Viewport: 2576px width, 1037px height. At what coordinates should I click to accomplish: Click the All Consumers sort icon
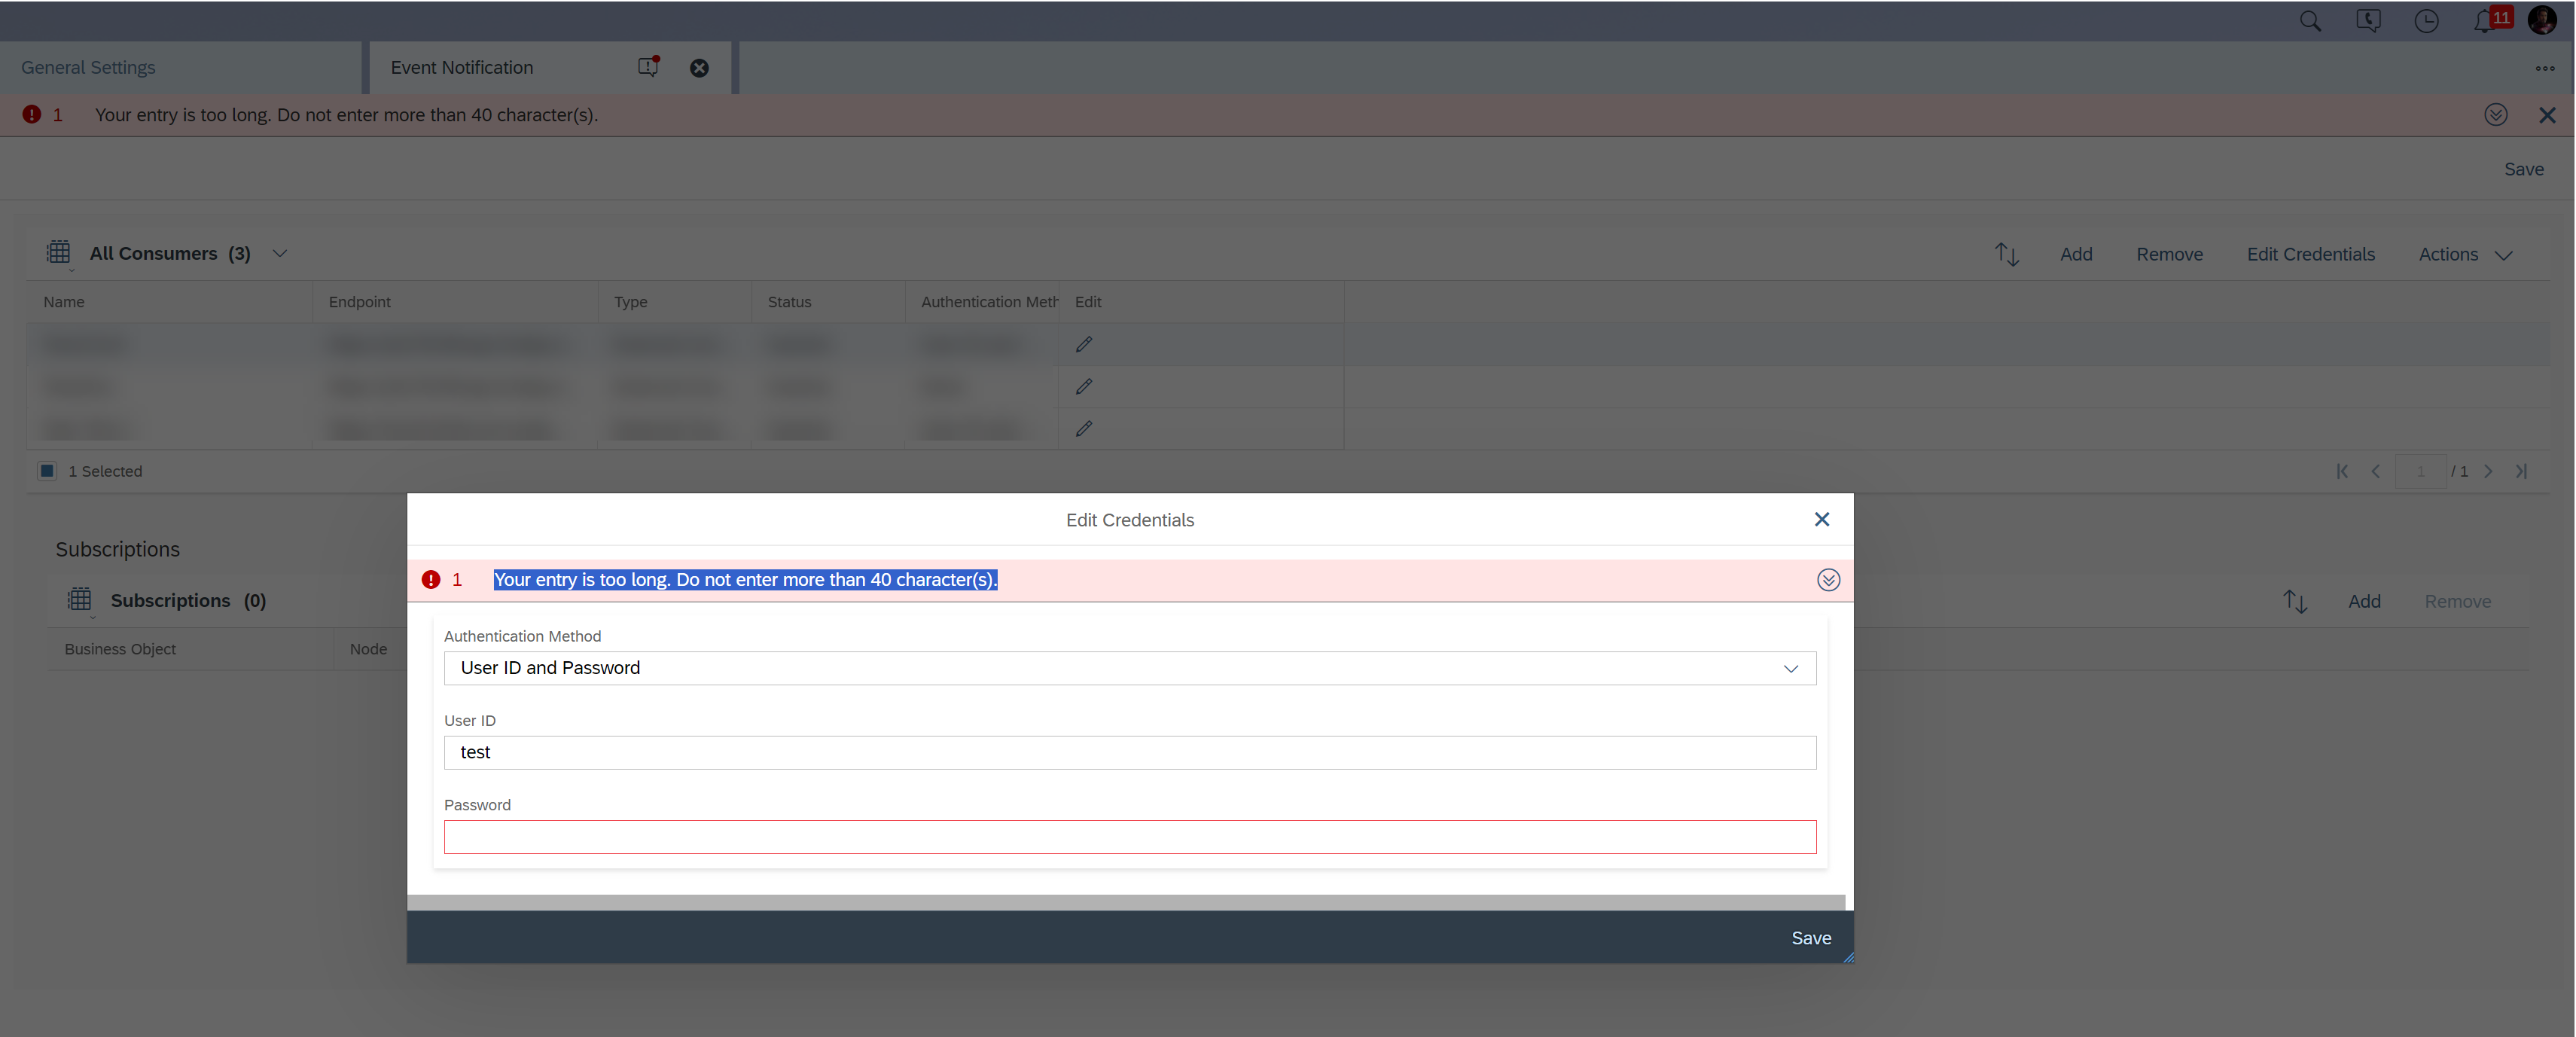(x=2006, y=254)
